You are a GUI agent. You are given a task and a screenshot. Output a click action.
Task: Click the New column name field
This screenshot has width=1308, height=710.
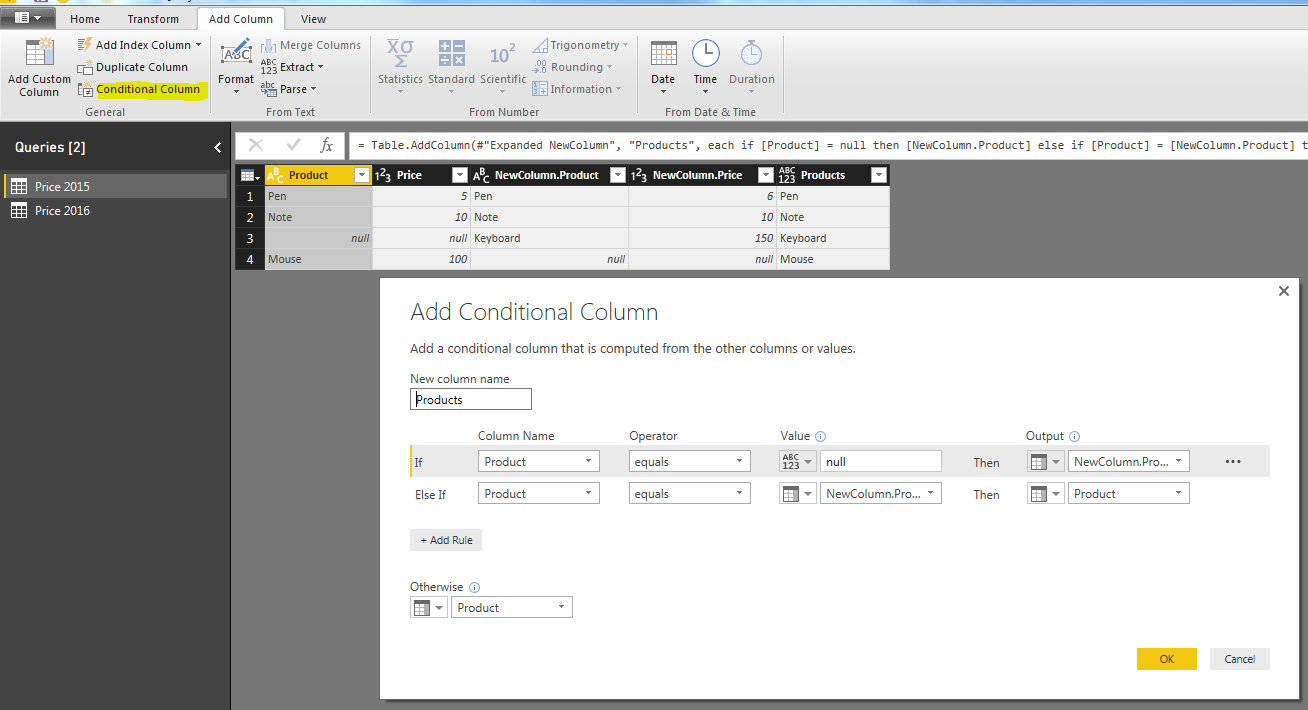click(471, 399)
